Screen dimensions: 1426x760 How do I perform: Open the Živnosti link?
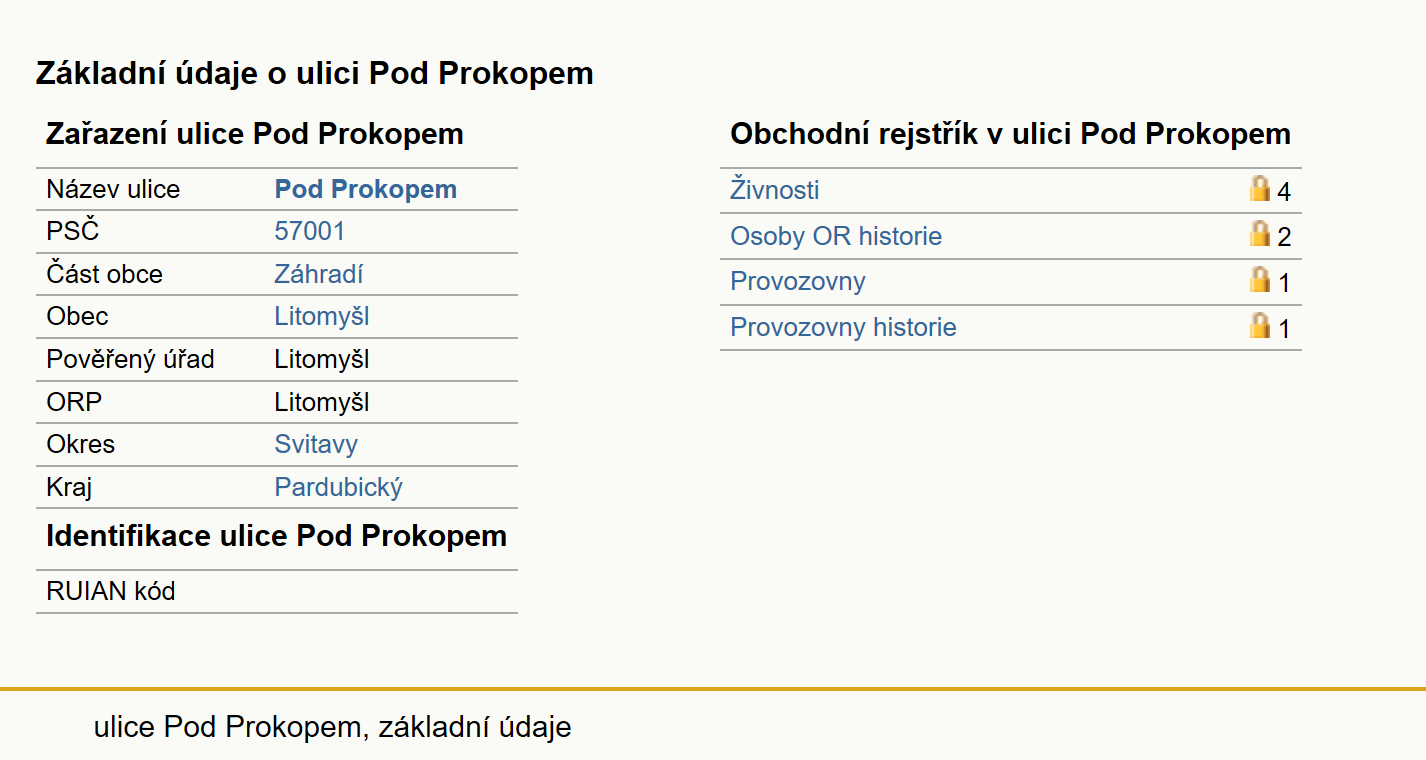click(775, 190)
